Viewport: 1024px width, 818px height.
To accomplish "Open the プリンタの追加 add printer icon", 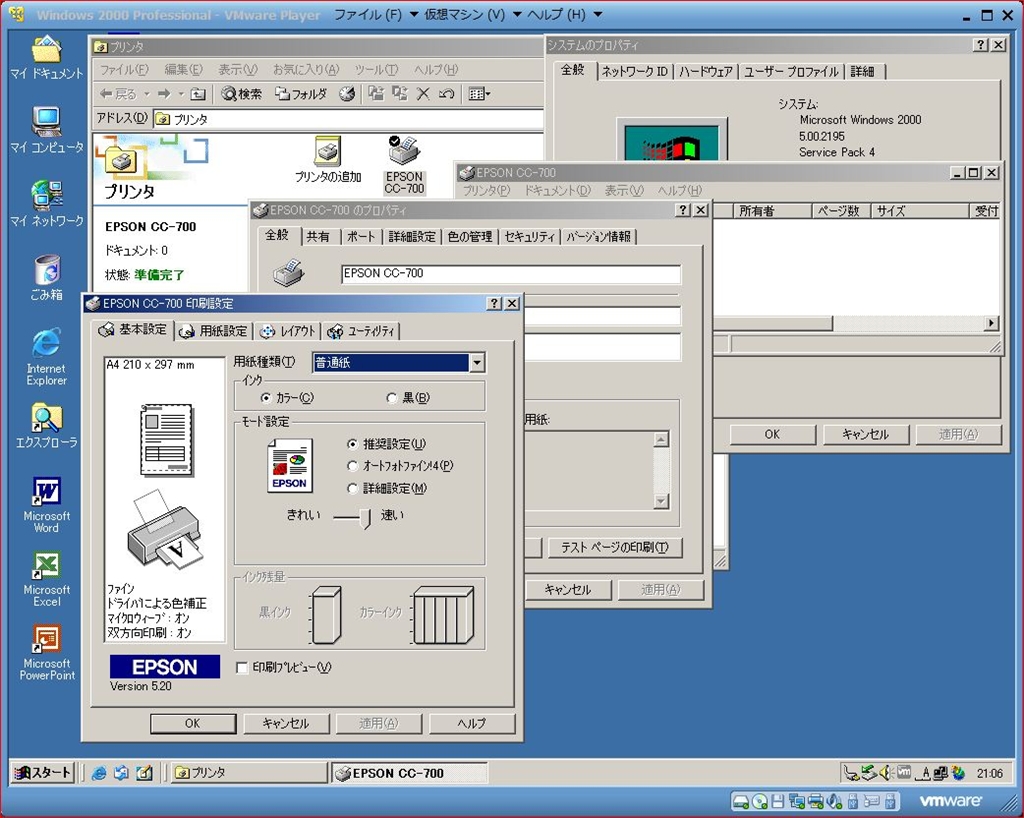I will click(327, 153).
